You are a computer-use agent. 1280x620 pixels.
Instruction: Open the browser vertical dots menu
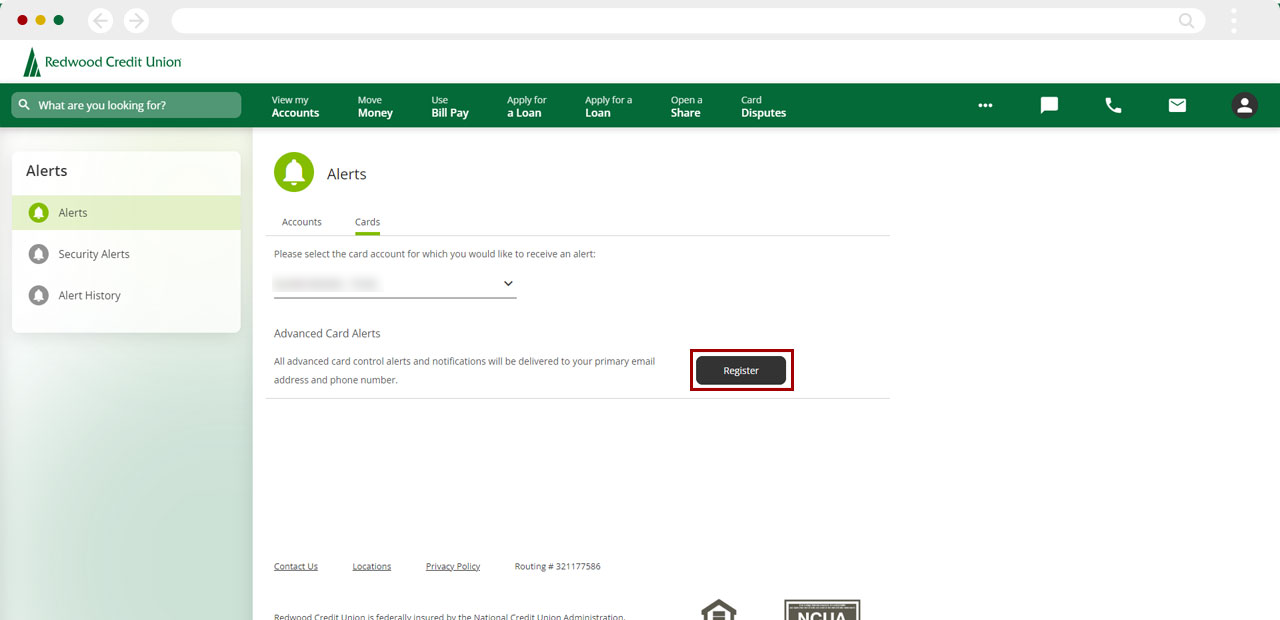[x=1234, y=20]
